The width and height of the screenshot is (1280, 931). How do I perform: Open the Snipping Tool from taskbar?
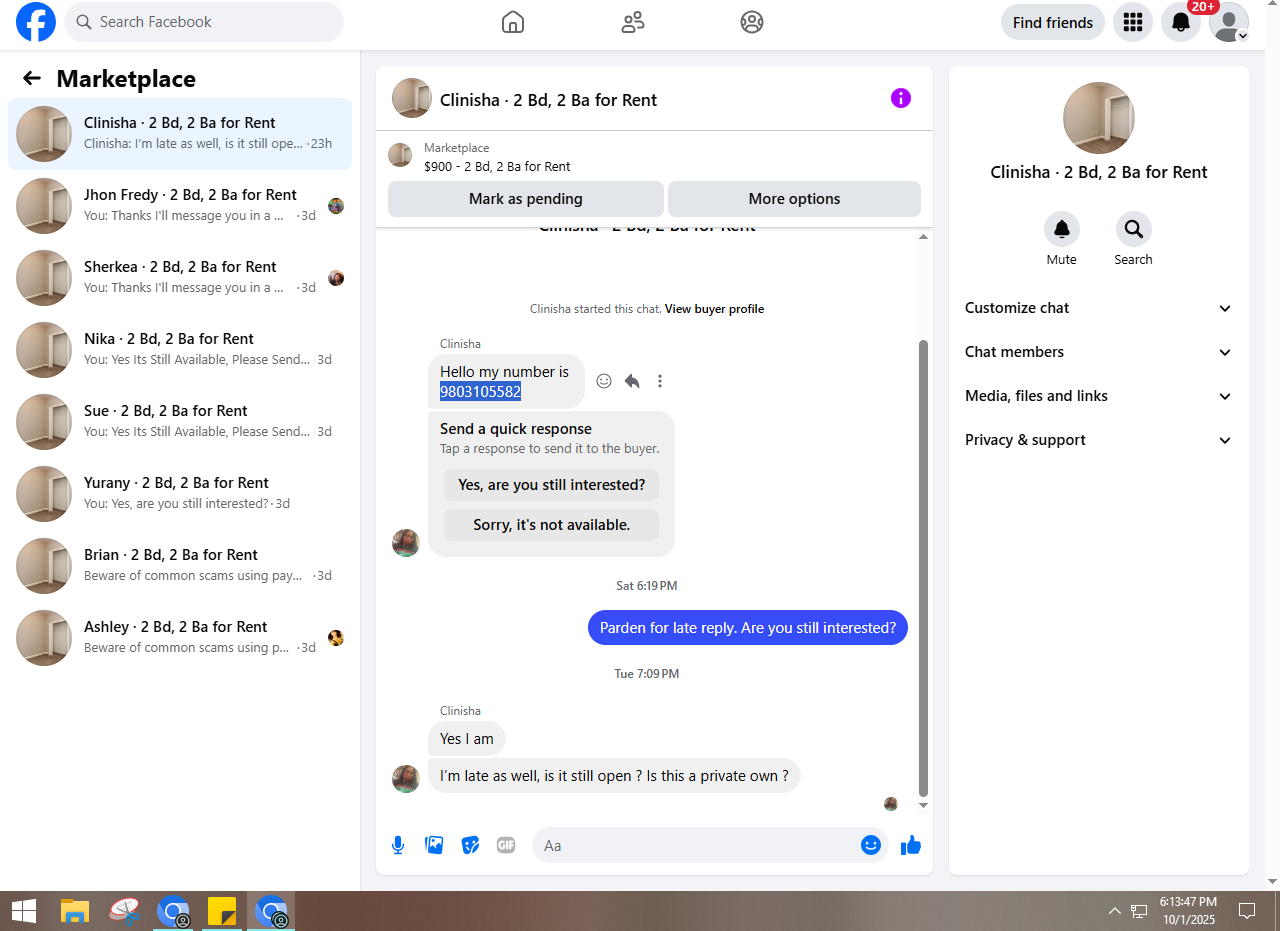124,911
